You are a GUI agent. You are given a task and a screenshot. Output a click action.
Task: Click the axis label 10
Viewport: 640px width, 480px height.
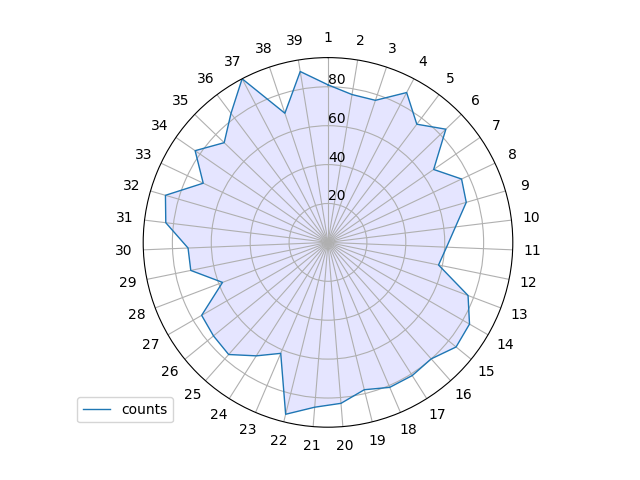[x=531, y=218]
